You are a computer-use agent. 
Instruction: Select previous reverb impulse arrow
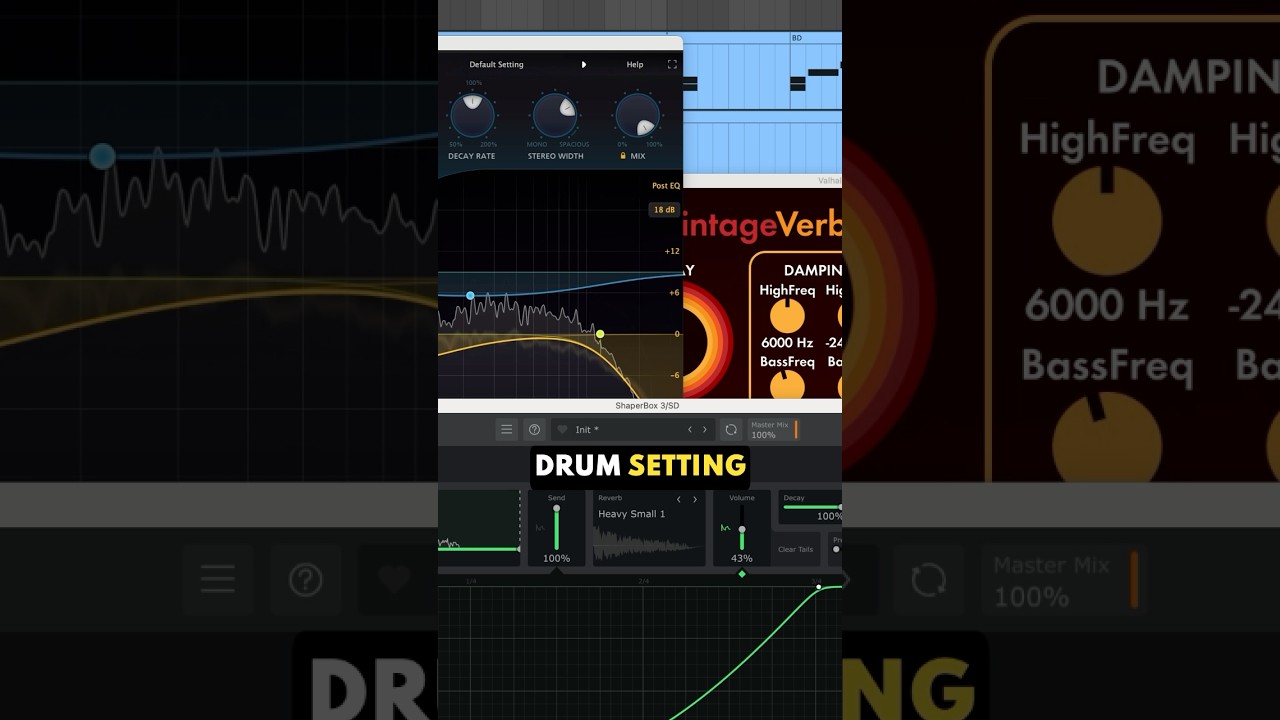click(x=679, y=499)
